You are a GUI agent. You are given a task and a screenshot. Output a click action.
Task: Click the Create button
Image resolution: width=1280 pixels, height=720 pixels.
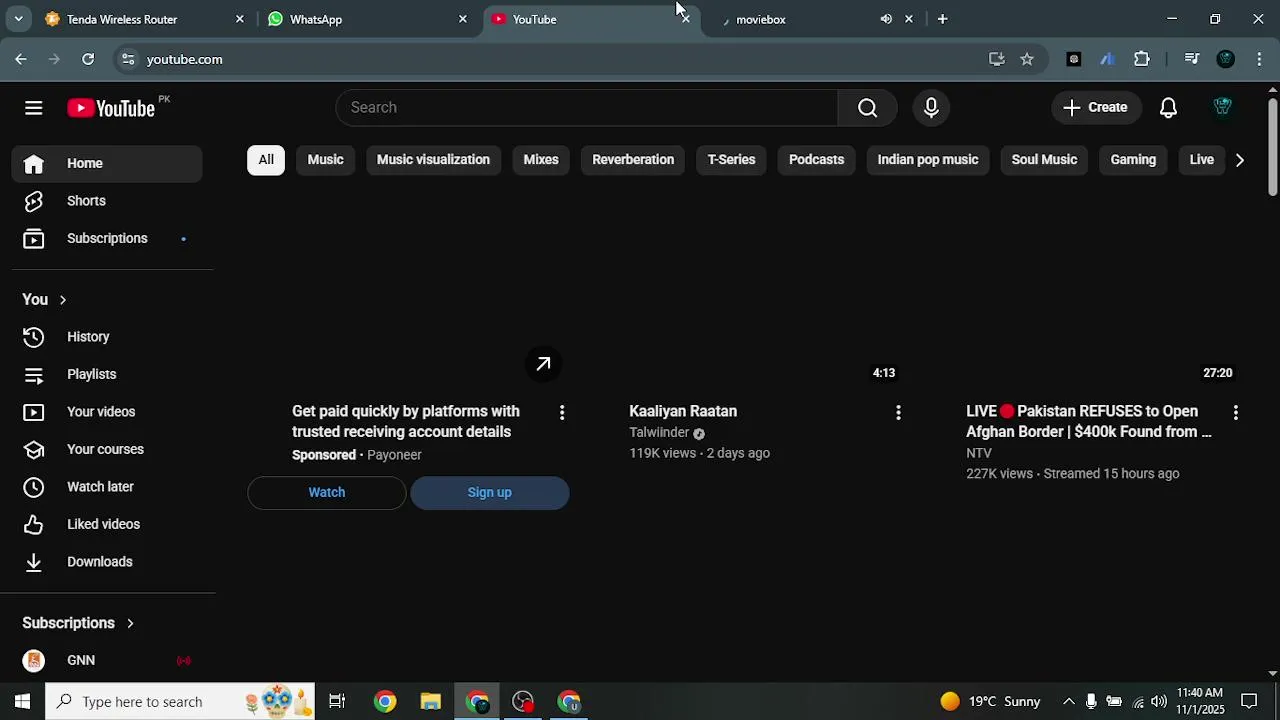[x=1096, y=108]
